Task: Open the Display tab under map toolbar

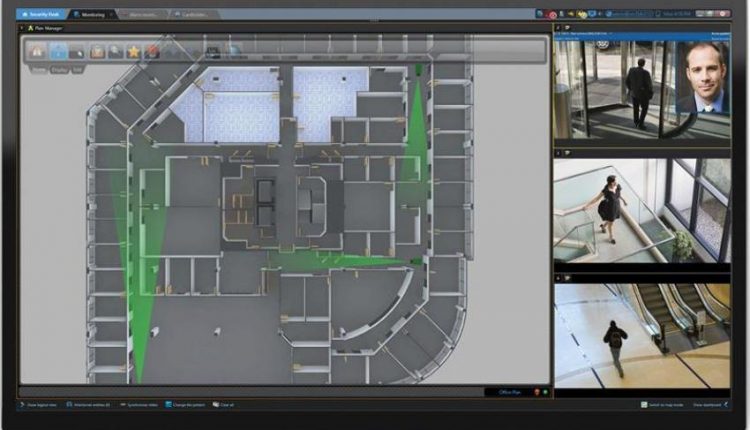Action: coord(59,70)
